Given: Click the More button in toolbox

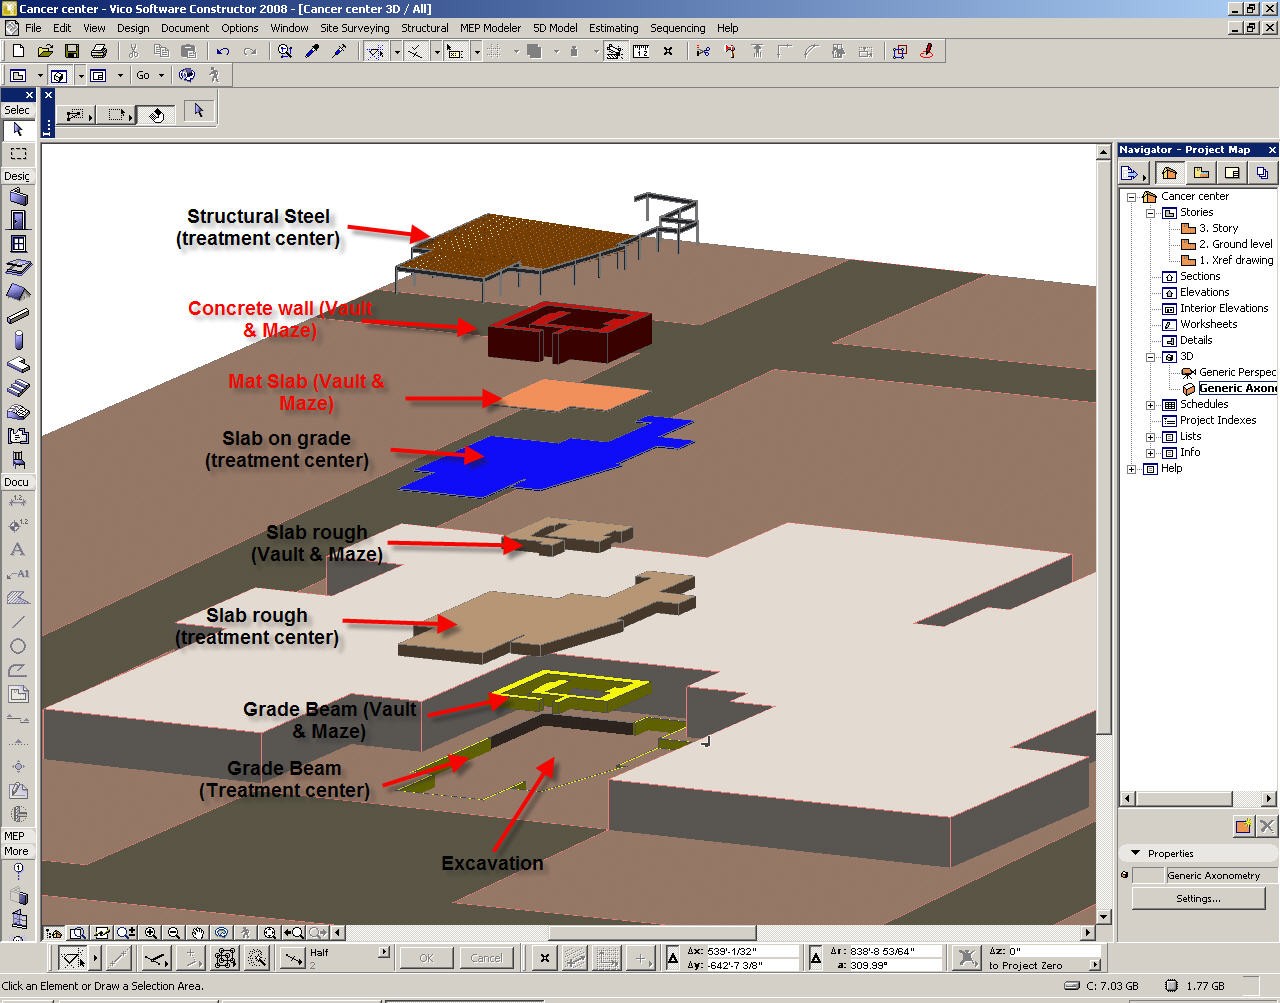Looking at the screenshot, I should tap(17, 851).
